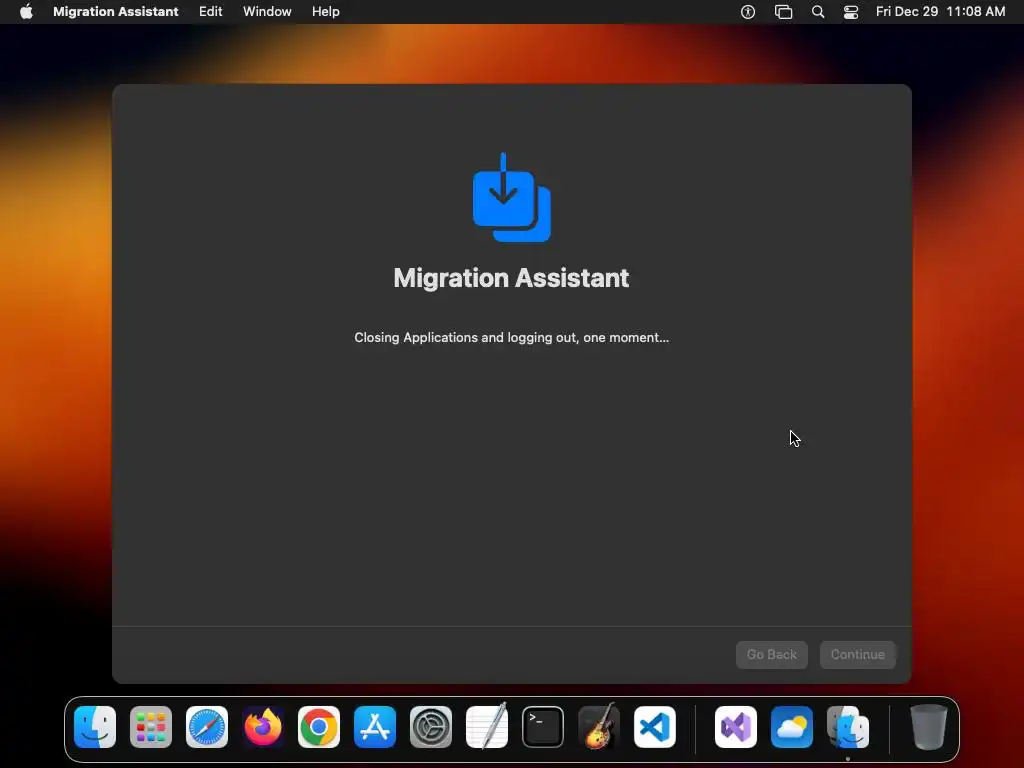Open the Stage Manager menu bar icon
Screen dimensions: 1024x768
point(783,12)
